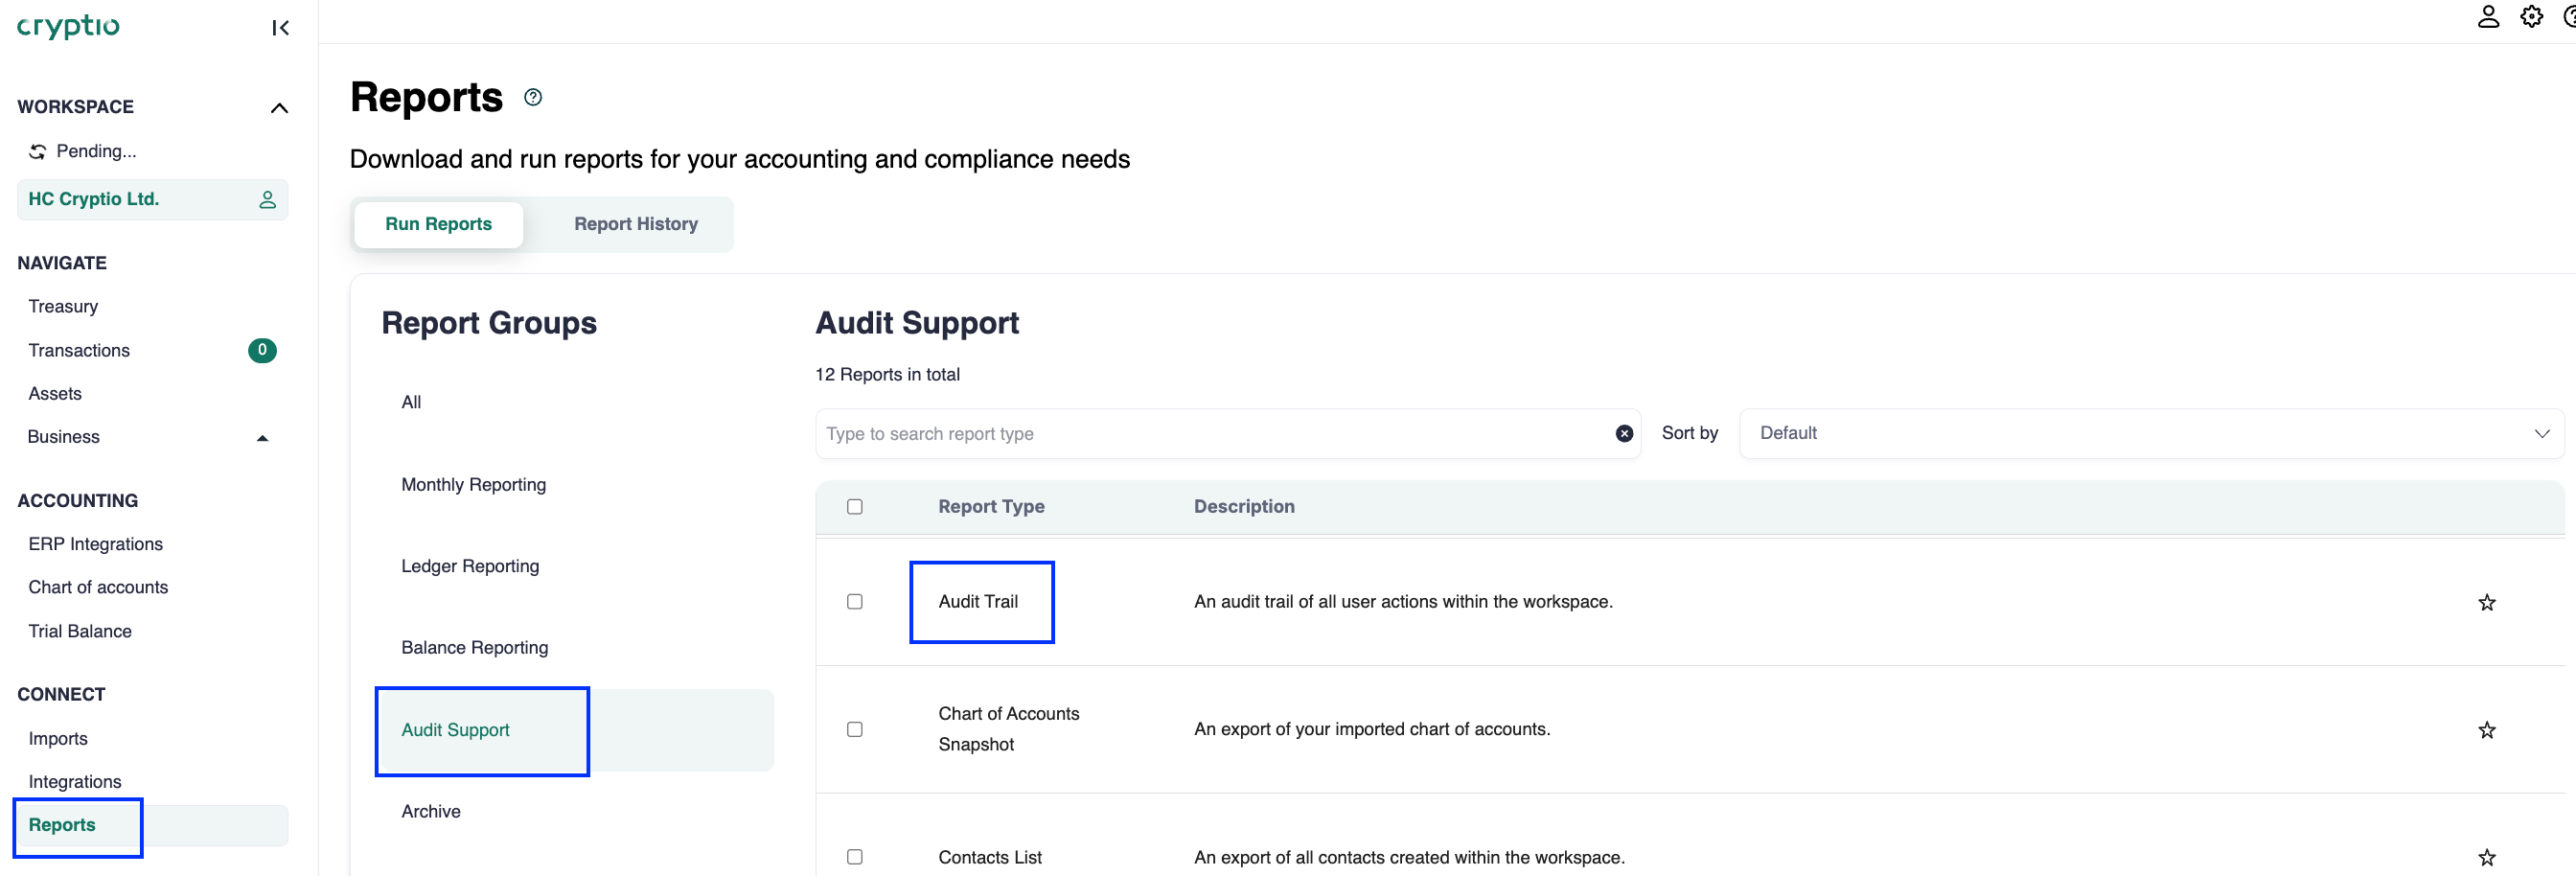Image resolution: width=2576 pixels, height=876 pixels.
Task: Clear the report search field with X icon
Action: (x=1624, y=433)
